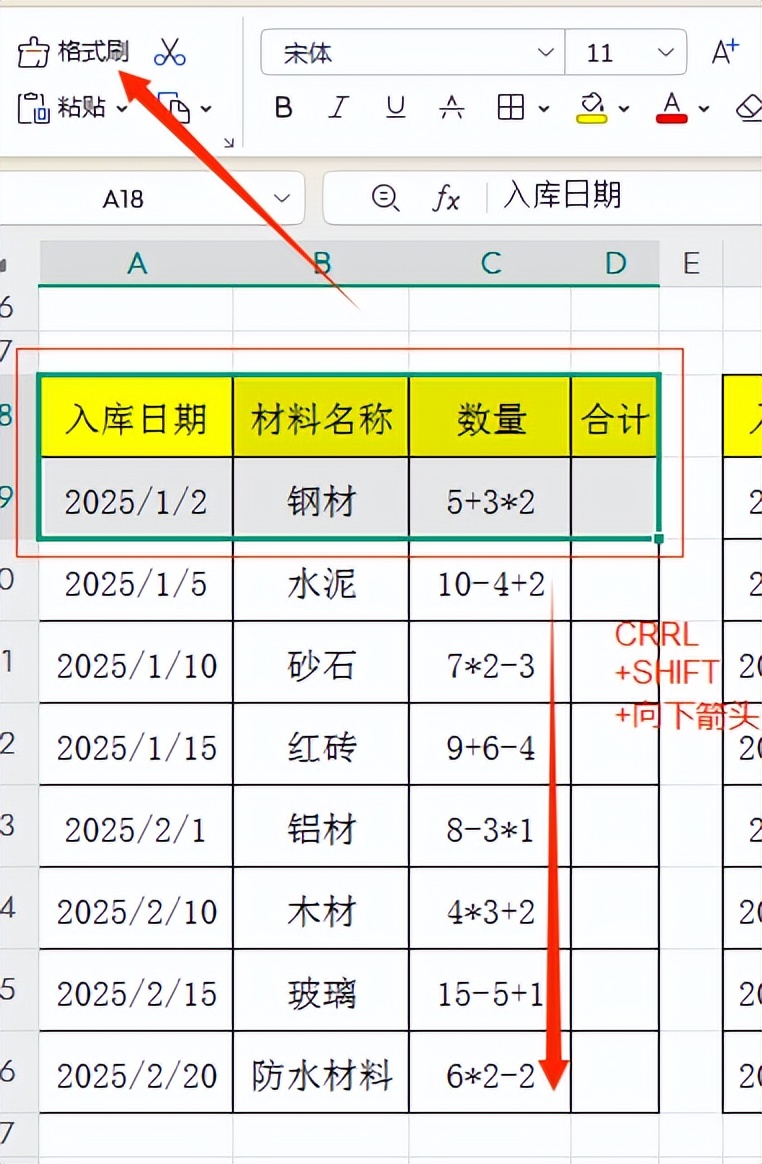Select cell with date 2025/1/15
Screen dimensions: 762x1164
pyautogui.click(x=137, y=745)
